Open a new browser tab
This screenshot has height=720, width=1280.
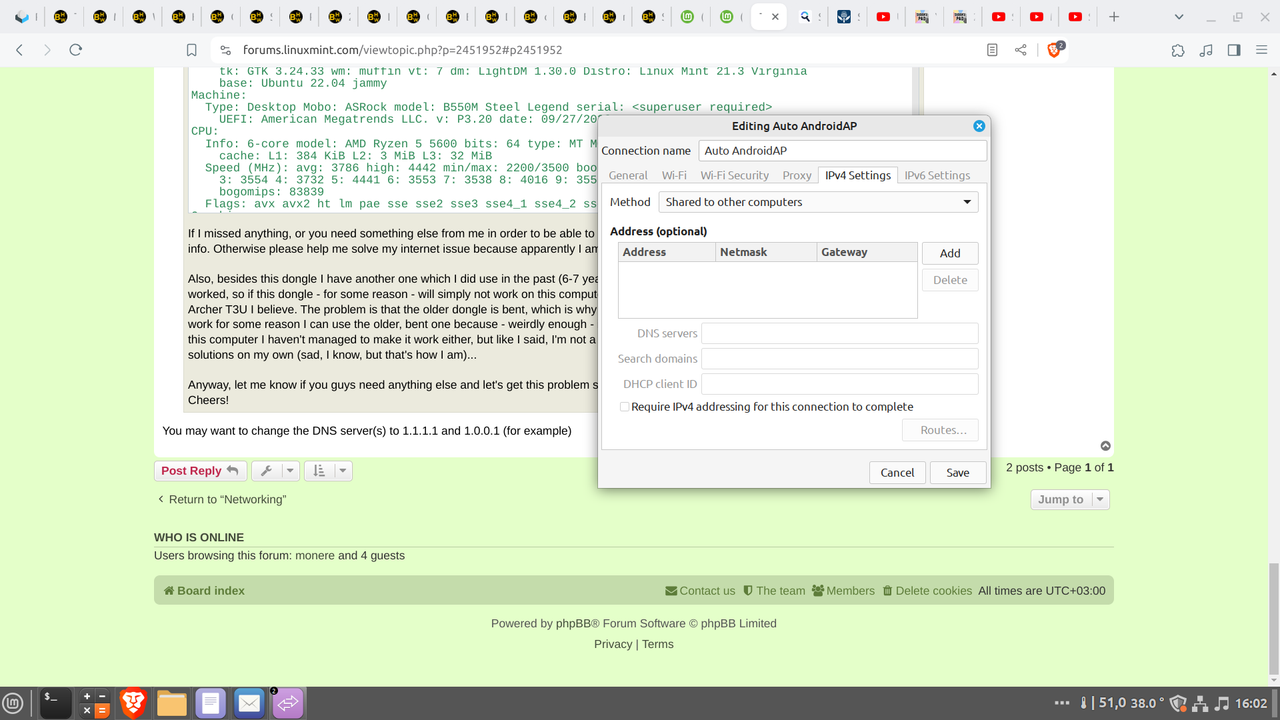(1114, 17)
